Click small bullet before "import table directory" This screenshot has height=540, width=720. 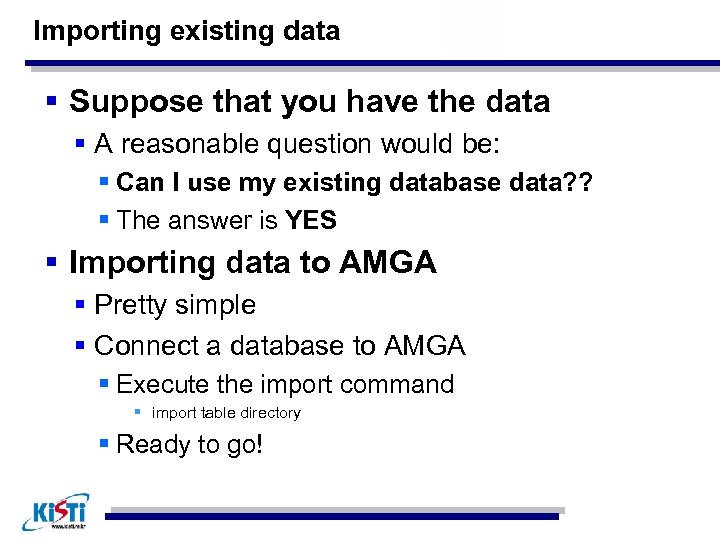139,413
